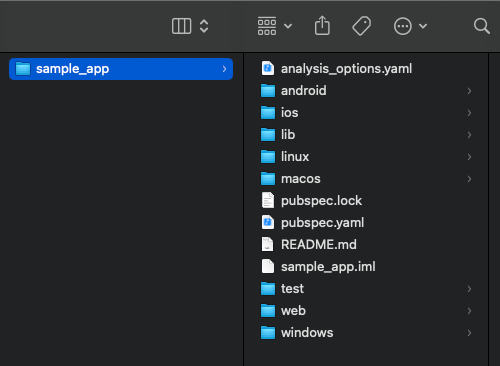This screenshot has width=500, height=366.
Task: Select the web folder
Action: click(365, 311)
